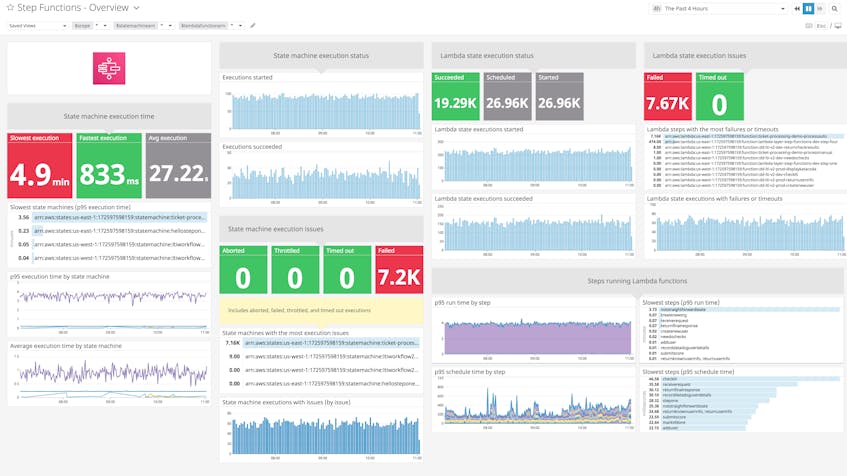Open the lambdafunctionarn variable dropdown arrow
This screenshot has width=847, height=476.
(240, 25)
